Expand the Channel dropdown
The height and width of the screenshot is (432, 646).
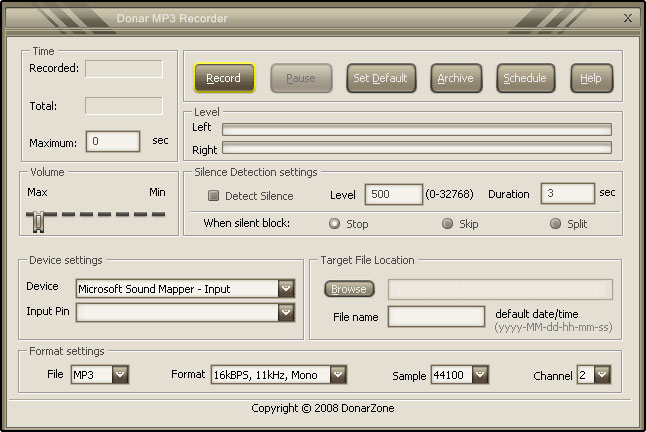[x=602, y=375]
